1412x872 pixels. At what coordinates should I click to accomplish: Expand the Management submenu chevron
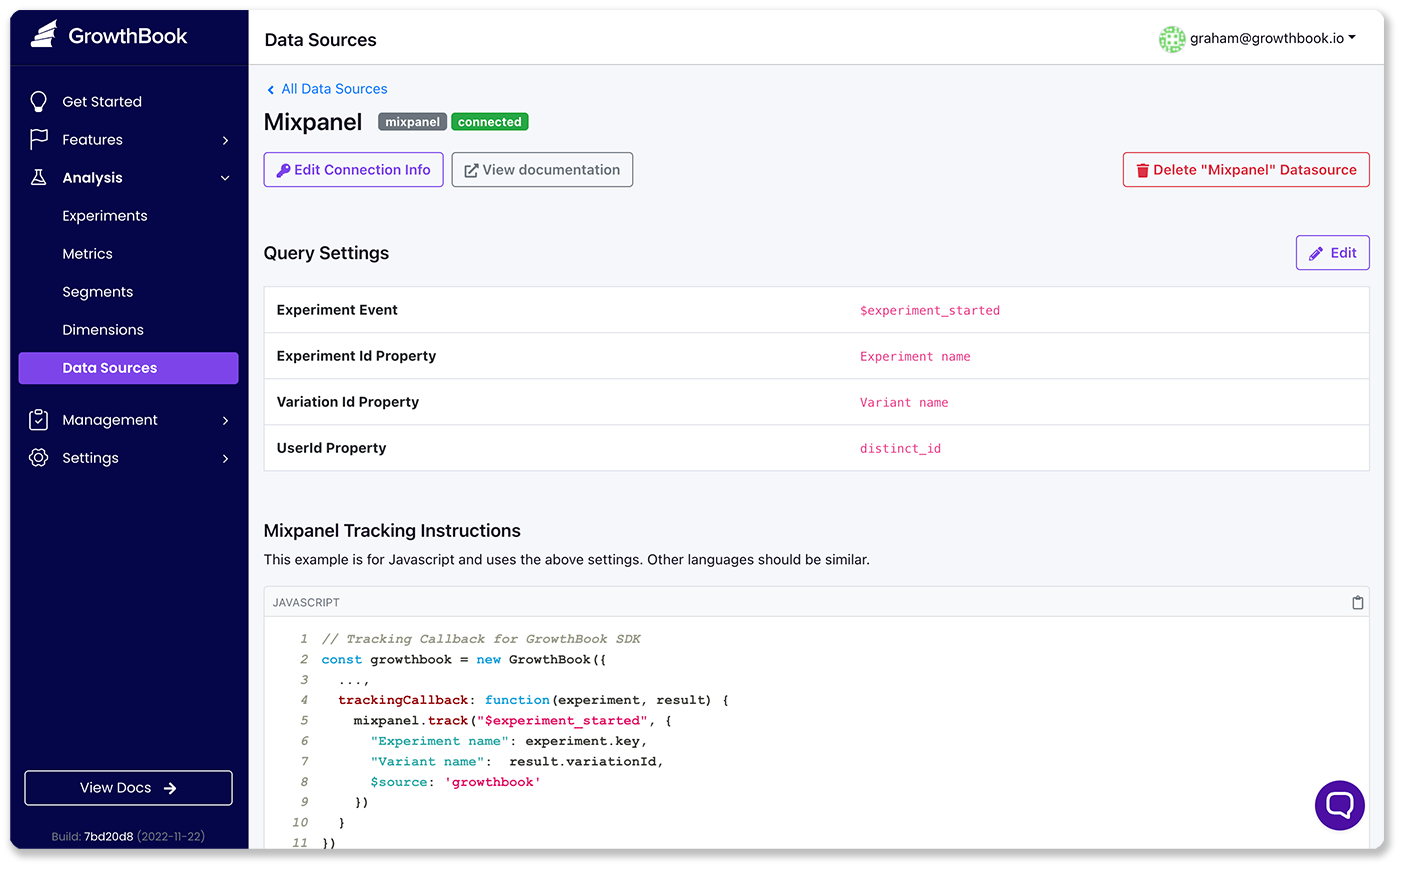pyautogui.click(x=225, y=420)
